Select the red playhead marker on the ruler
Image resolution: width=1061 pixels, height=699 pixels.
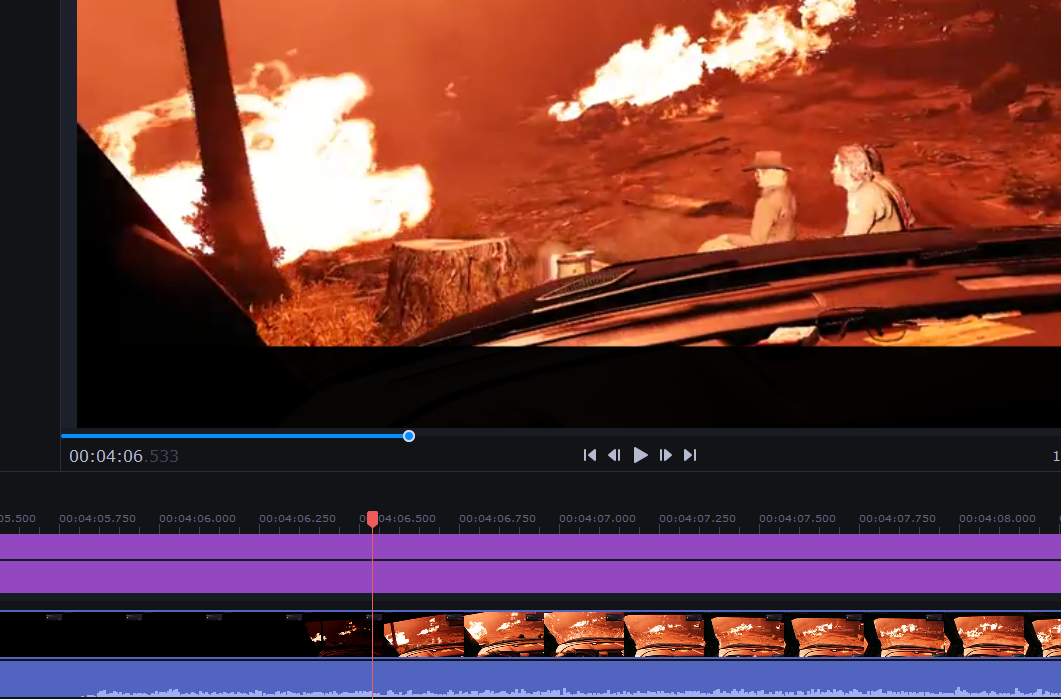[372, 519]
